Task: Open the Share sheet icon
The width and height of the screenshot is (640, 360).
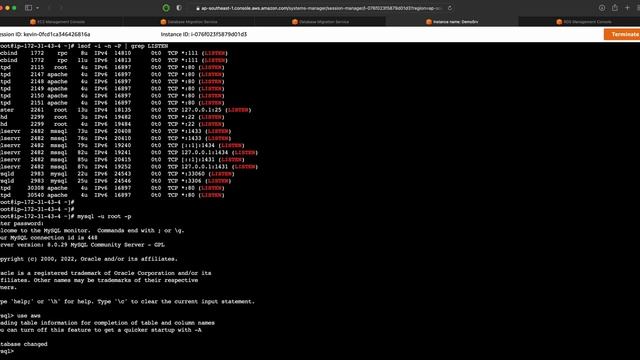Action: (615, 8)
